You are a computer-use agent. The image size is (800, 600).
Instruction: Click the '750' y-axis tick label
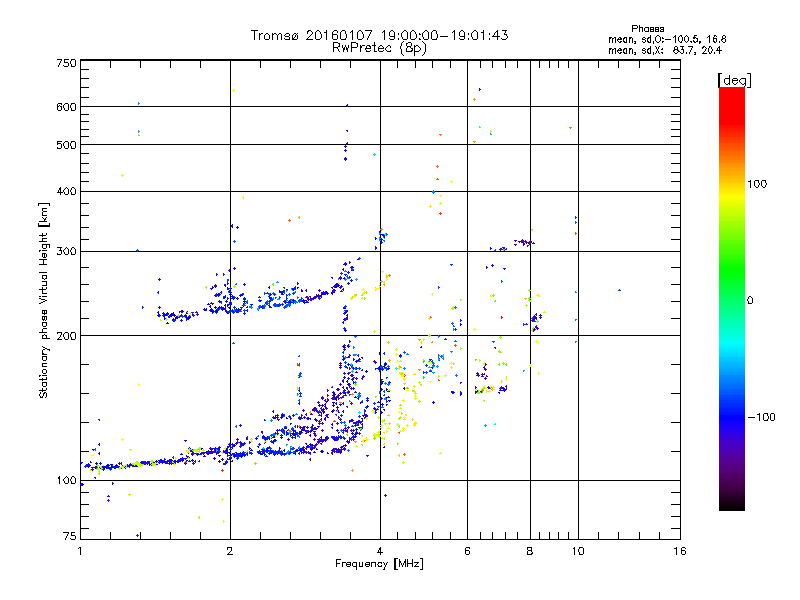tap(66, 63)
